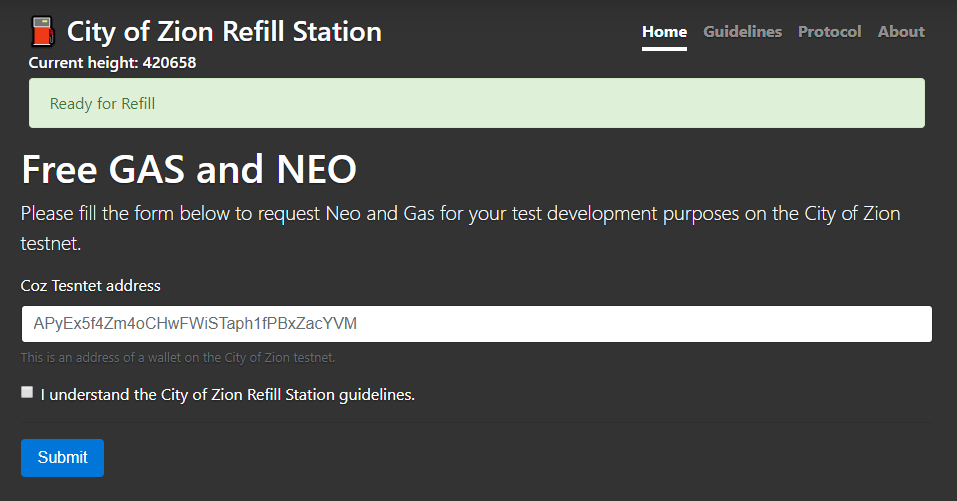Check the guidelines agreement checkbox

(27, 392)
